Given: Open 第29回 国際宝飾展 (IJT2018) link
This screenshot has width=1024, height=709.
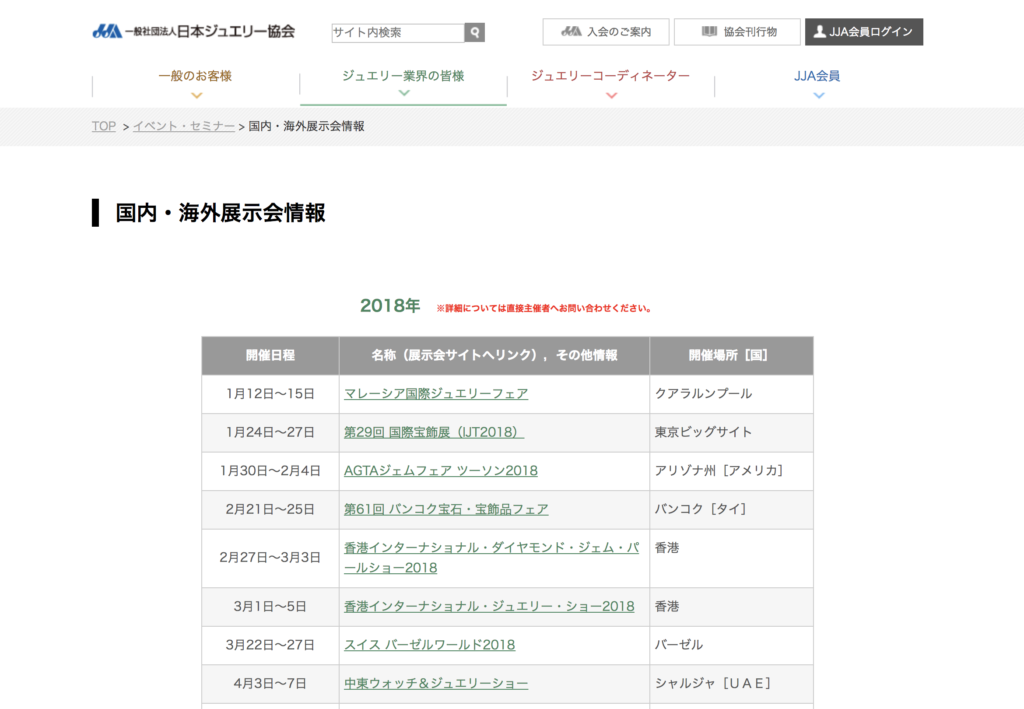Looking at the screenshot, I should coord(434,432).
